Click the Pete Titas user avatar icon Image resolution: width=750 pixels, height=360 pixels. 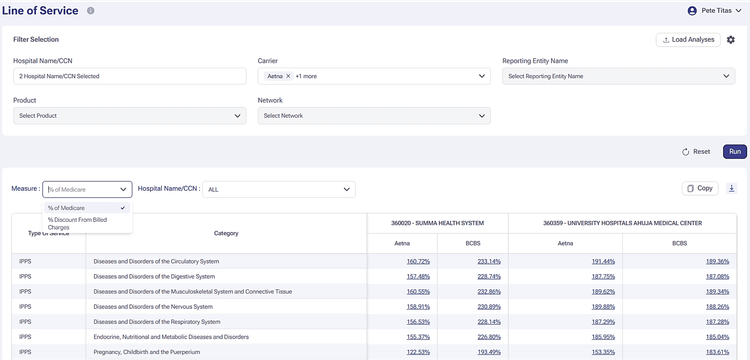click(692, 11)
